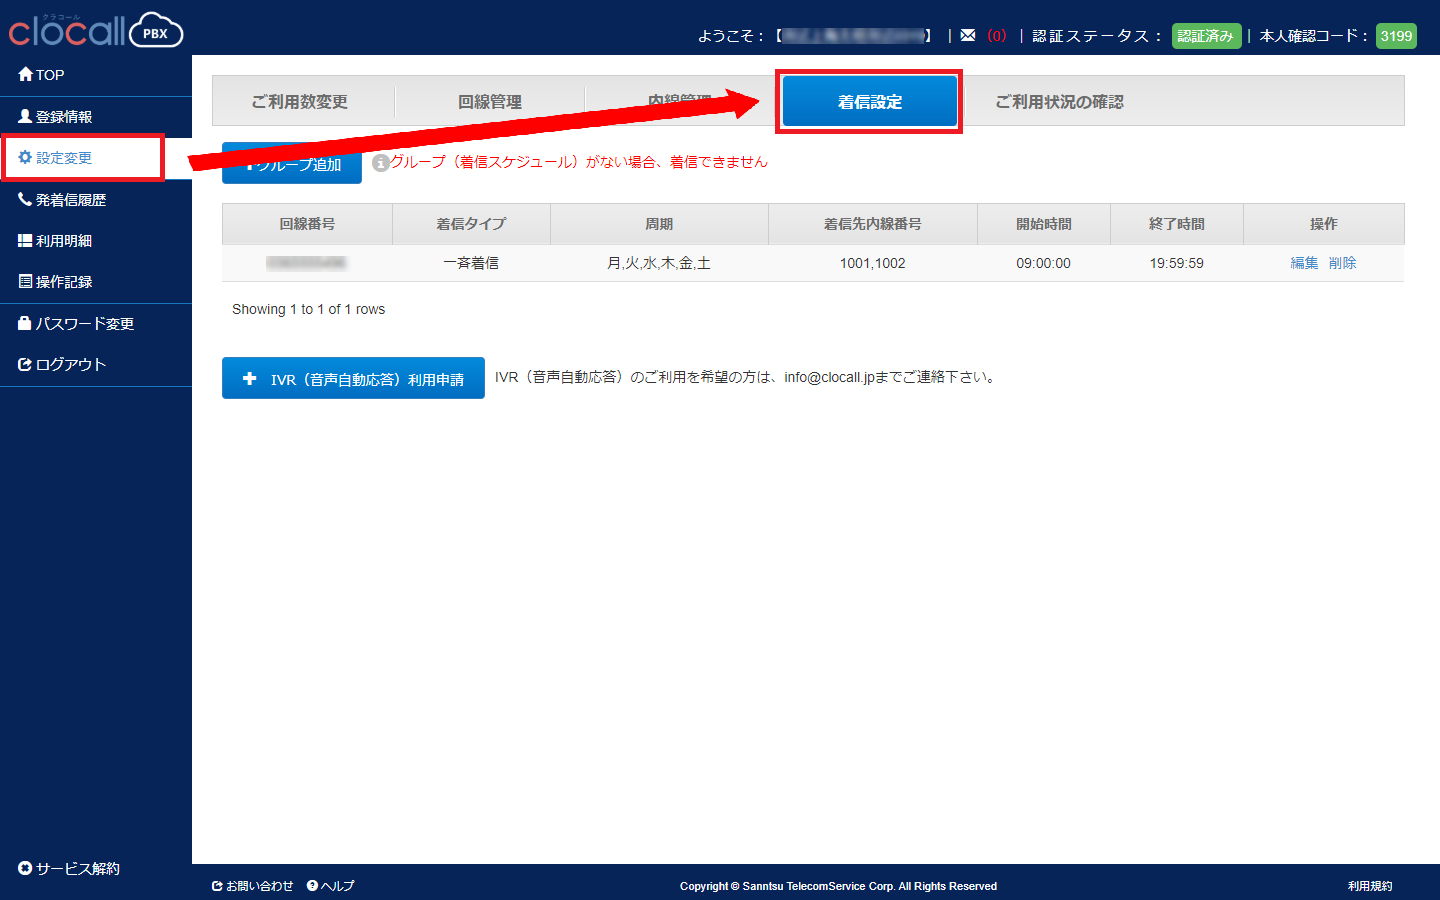
Task: Open 利用明細 in the sidebar
Action: point(55,241)
